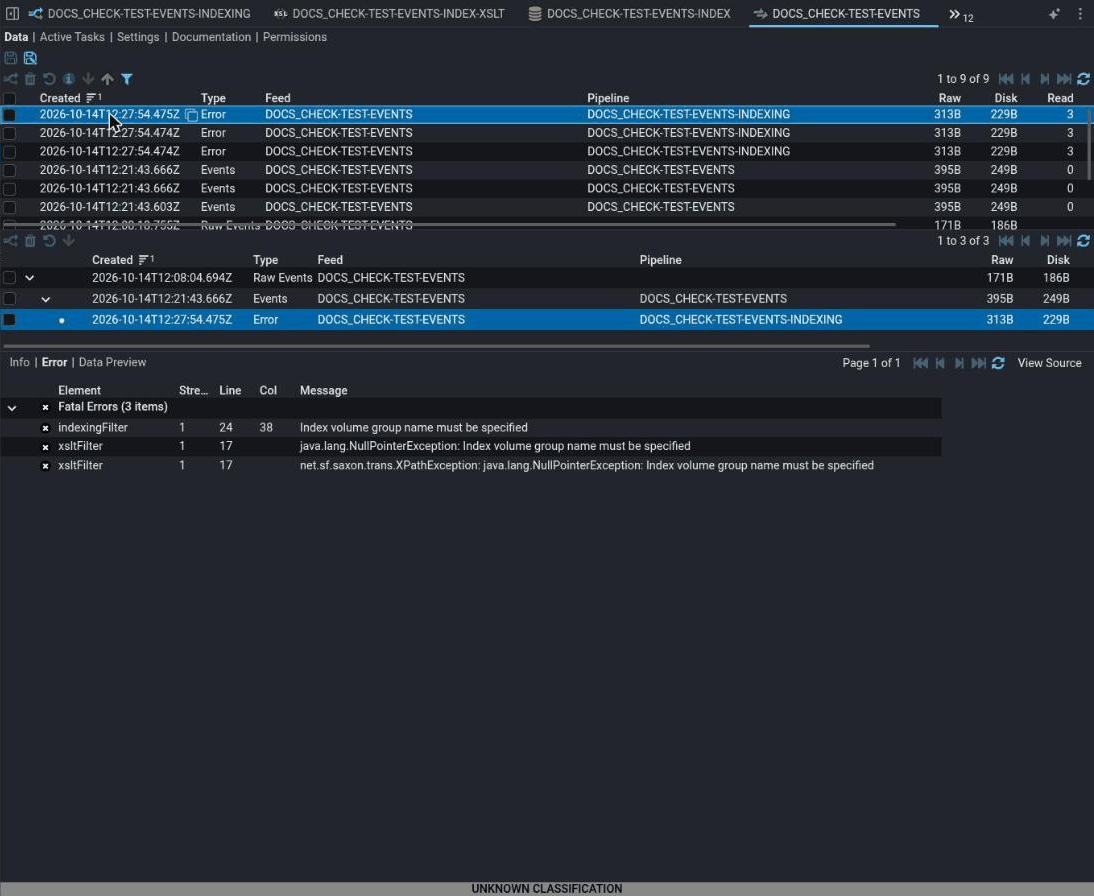Click the vertical scrollbar of top list
Image resolution: width=1094 pixels, height=896 pixels.
coord(1089,144)
